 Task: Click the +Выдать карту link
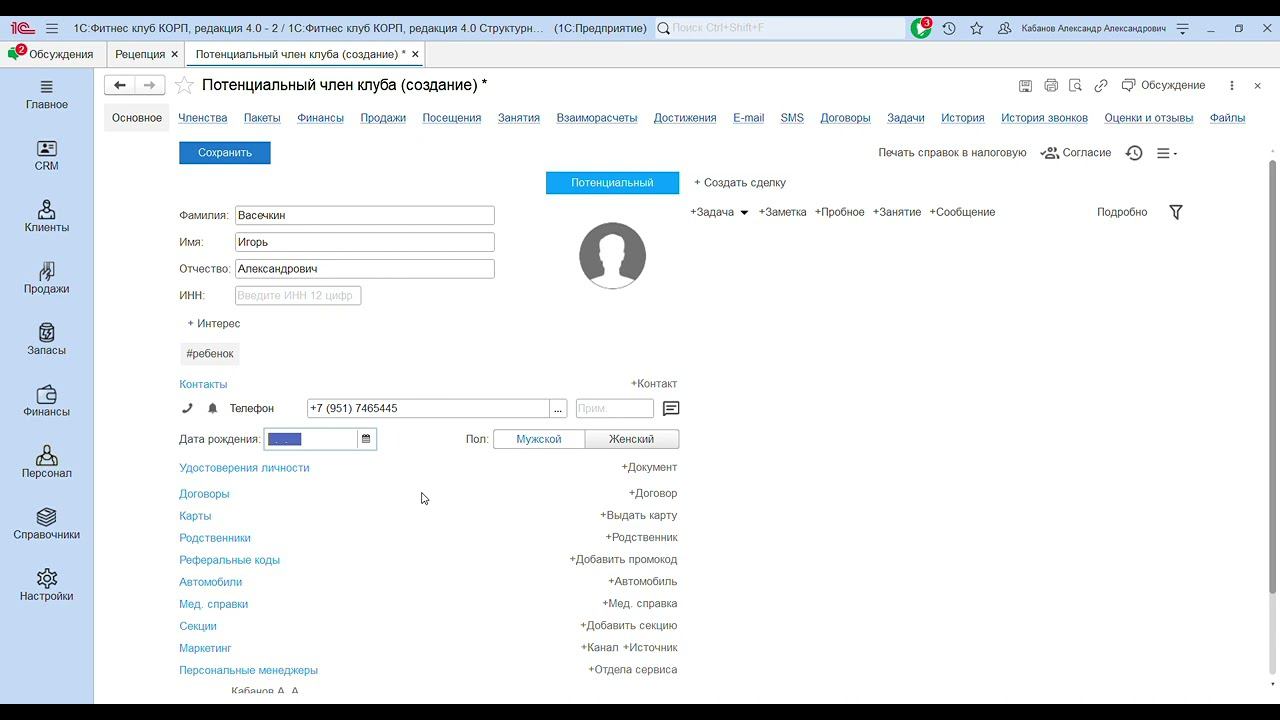pos(639,516)
